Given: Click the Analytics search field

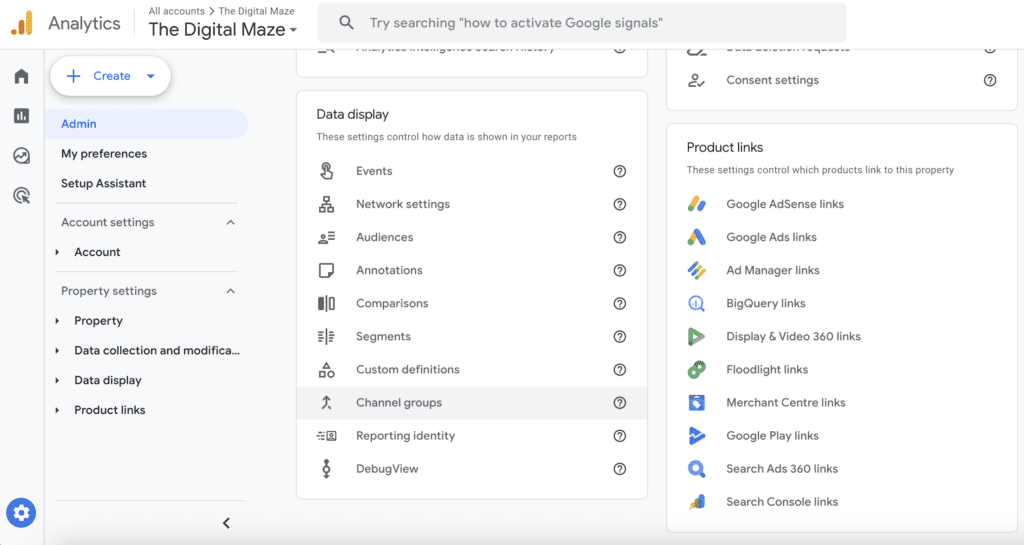Looking at the screenshot, I should (582, 23).
